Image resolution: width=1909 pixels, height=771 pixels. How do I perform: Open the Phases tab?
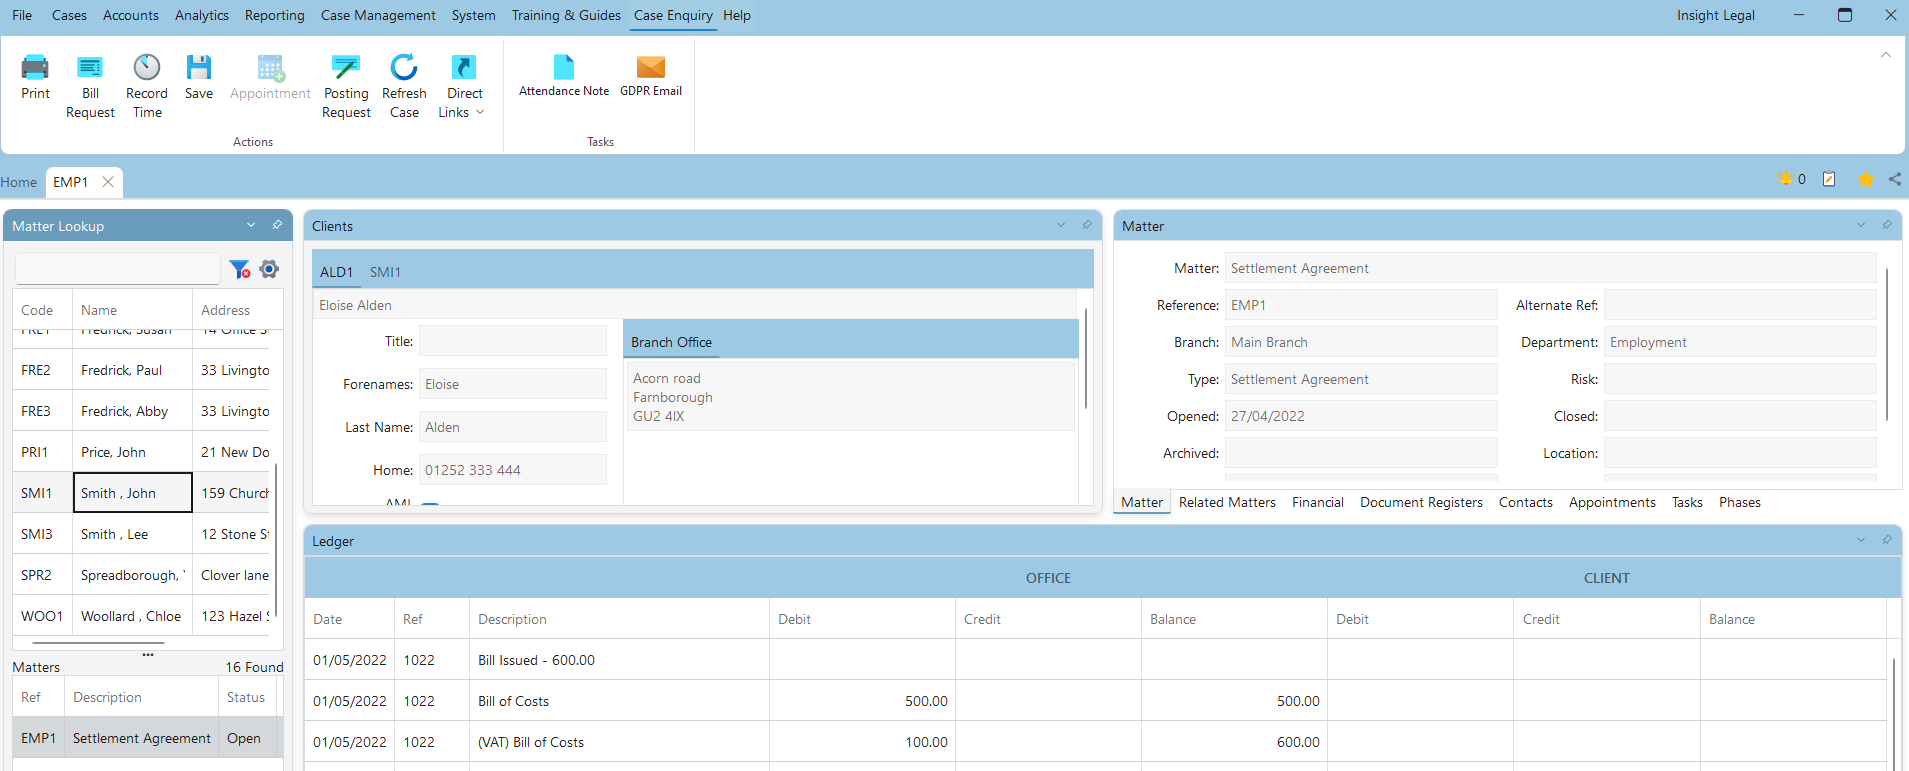click(1740, 502)
